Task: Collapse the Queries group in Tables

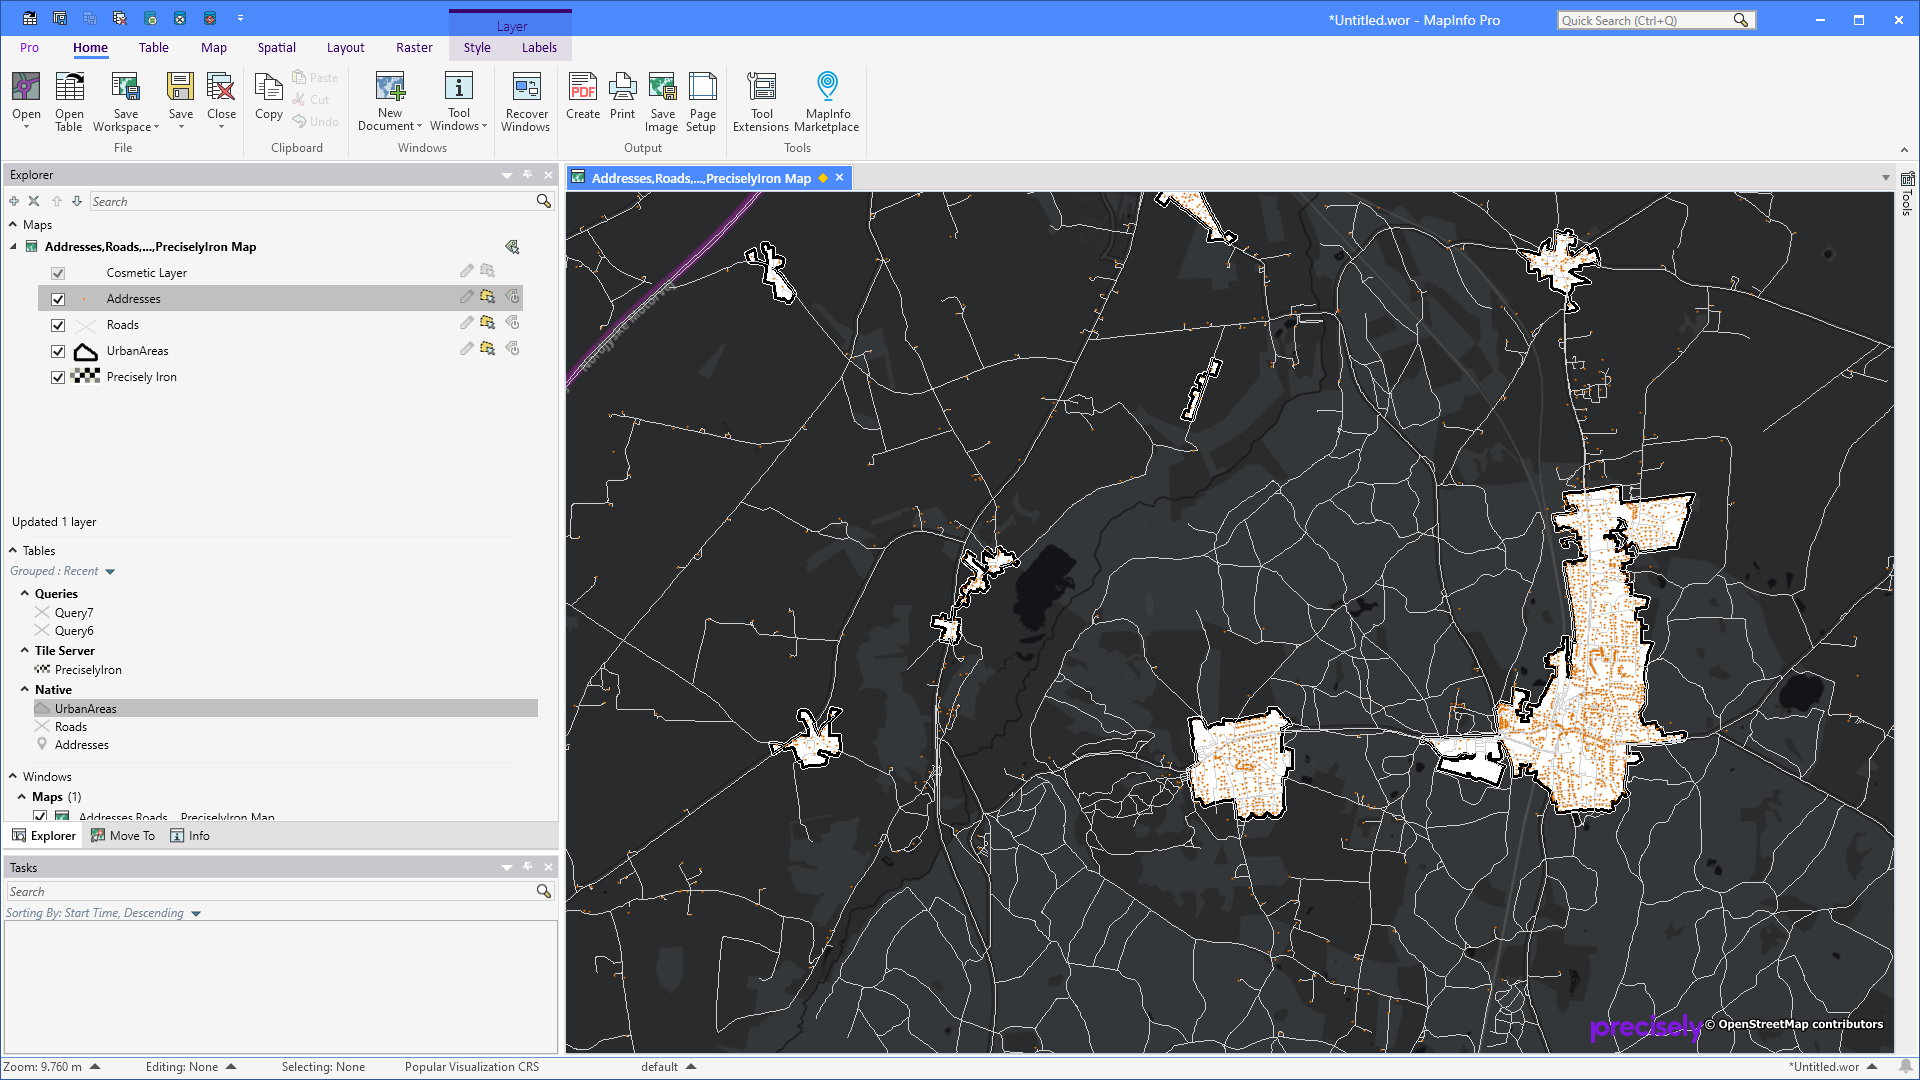Action: point(25,593)
